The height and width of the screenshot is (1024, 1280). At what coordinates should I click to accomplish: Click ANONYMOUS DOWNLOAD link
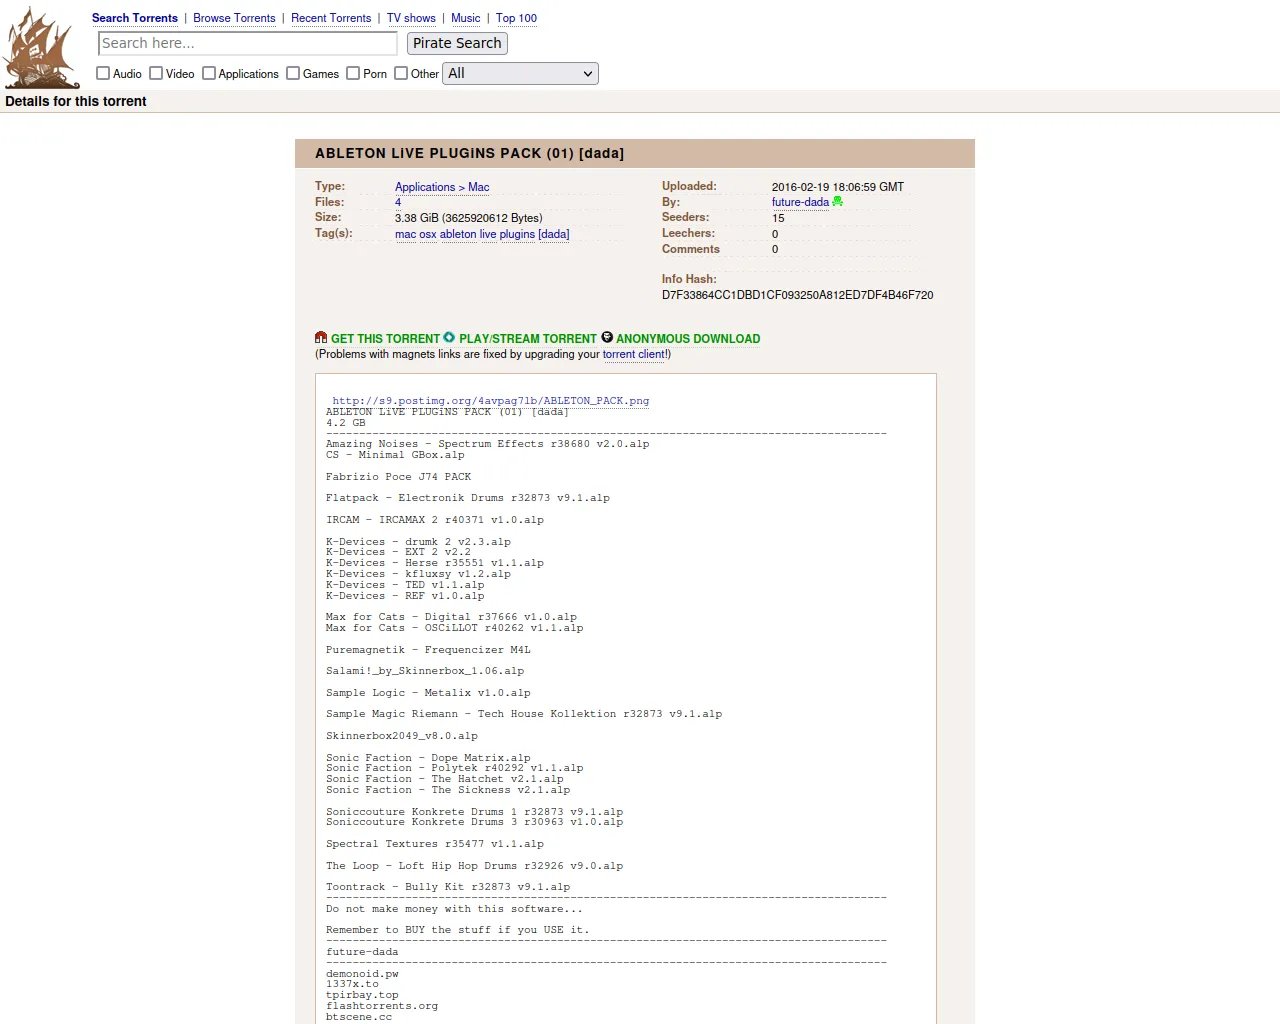(x=688, y=339)
